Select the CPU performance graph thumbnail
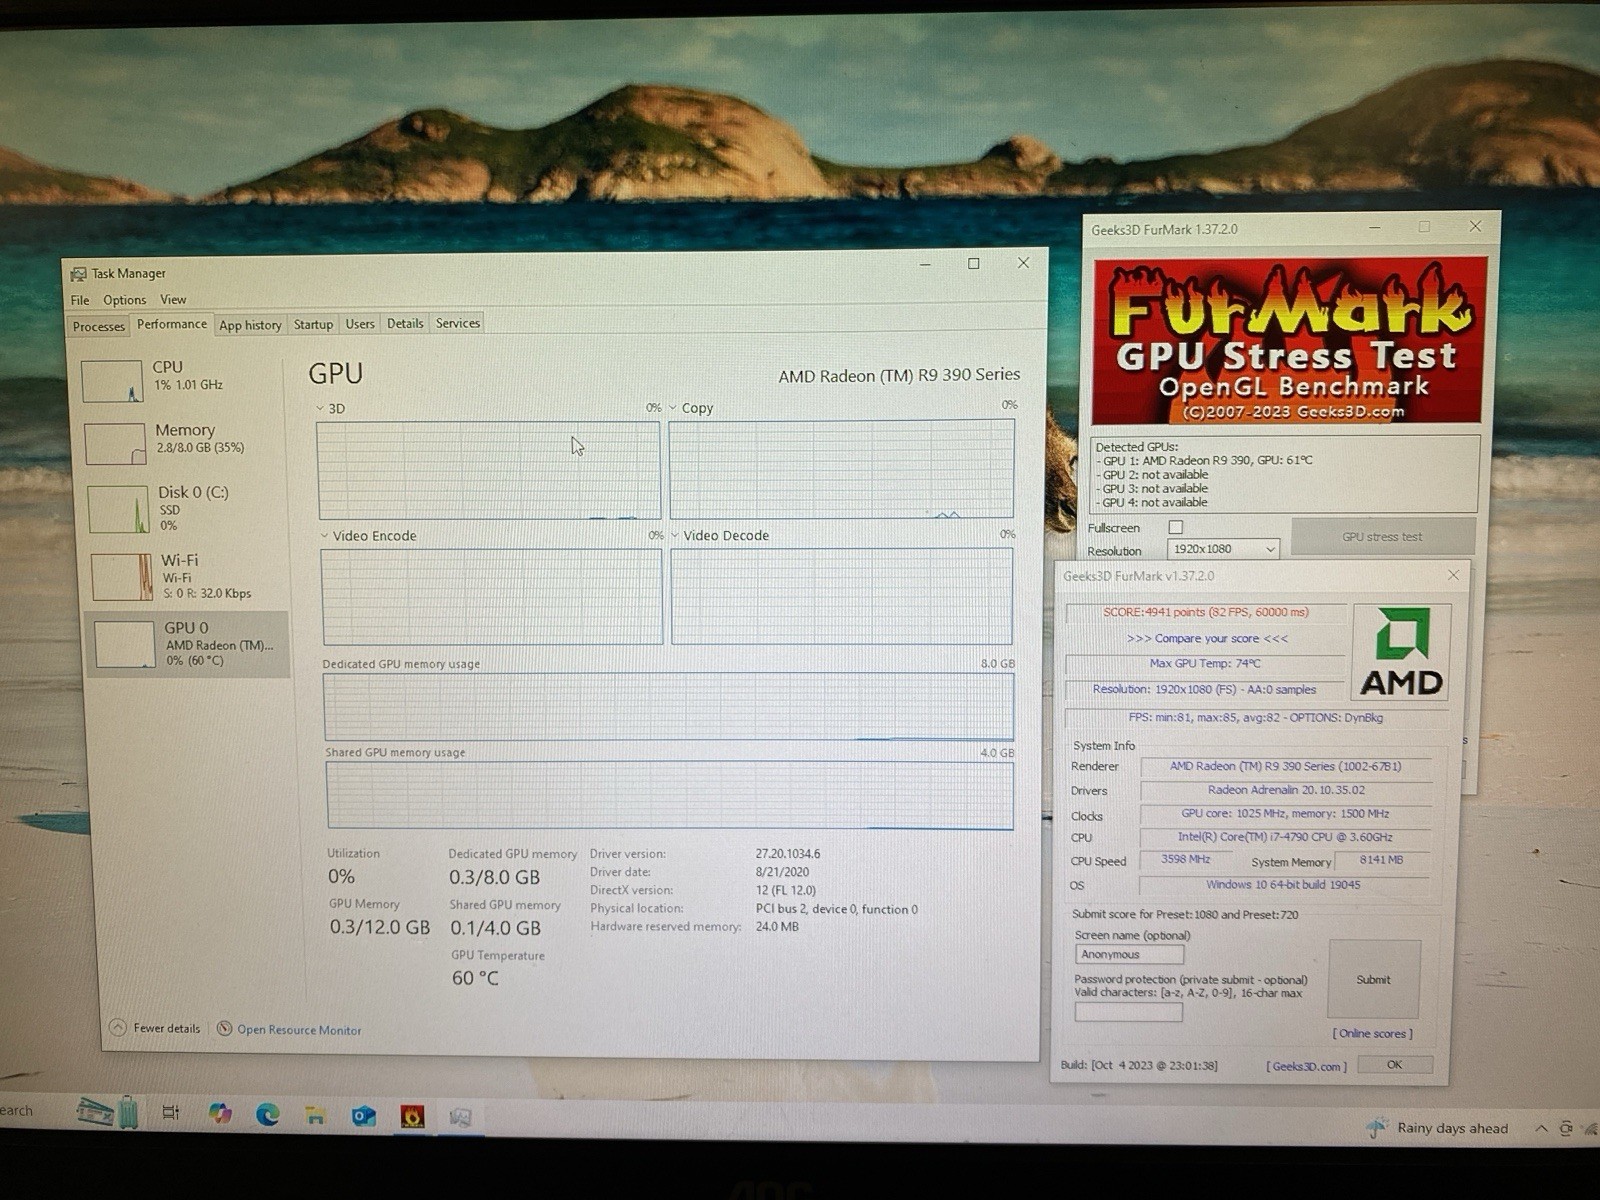The image size is (1600, 1200). [x=111, y=381]
